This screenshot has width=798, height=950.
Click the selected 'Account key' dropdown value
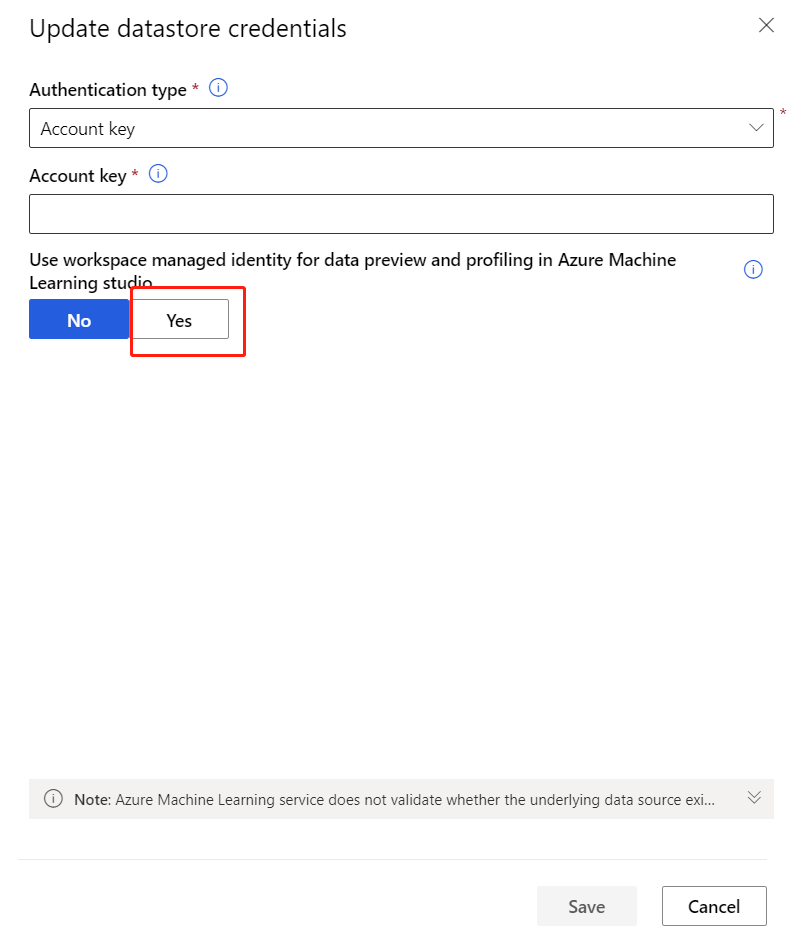[x=88, y=129]
